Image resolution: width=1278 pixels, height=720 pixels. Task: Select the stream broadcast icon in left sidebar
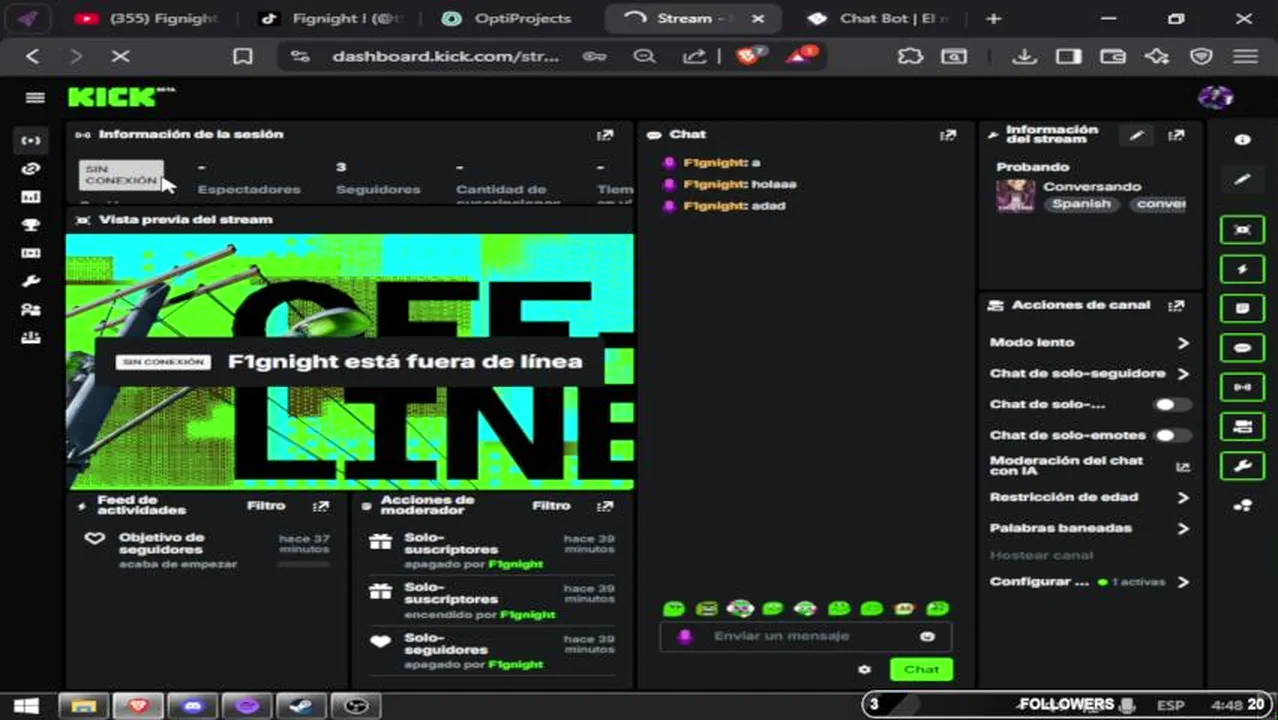pos(31,140)
